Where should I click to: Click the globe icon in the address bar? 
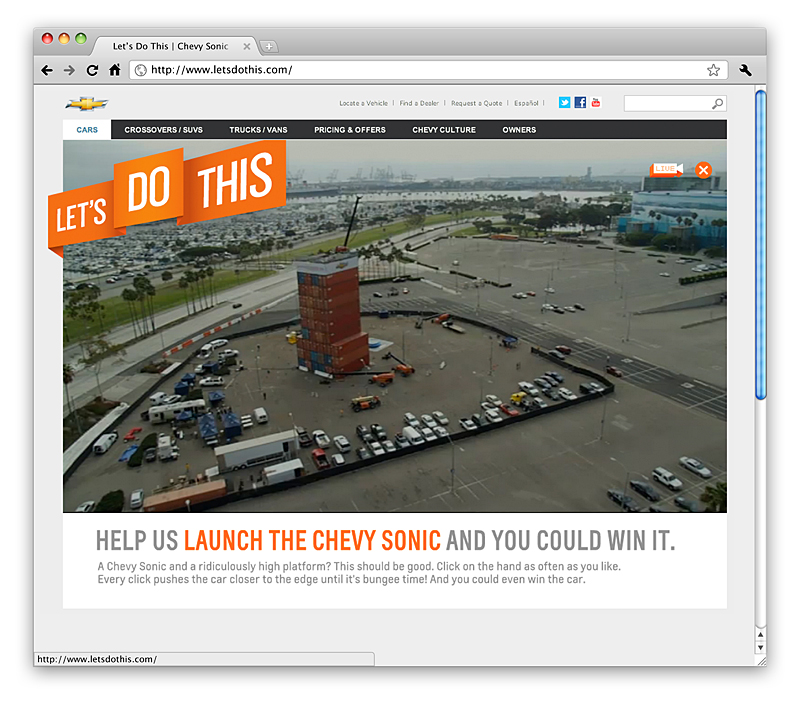point(140,70)
